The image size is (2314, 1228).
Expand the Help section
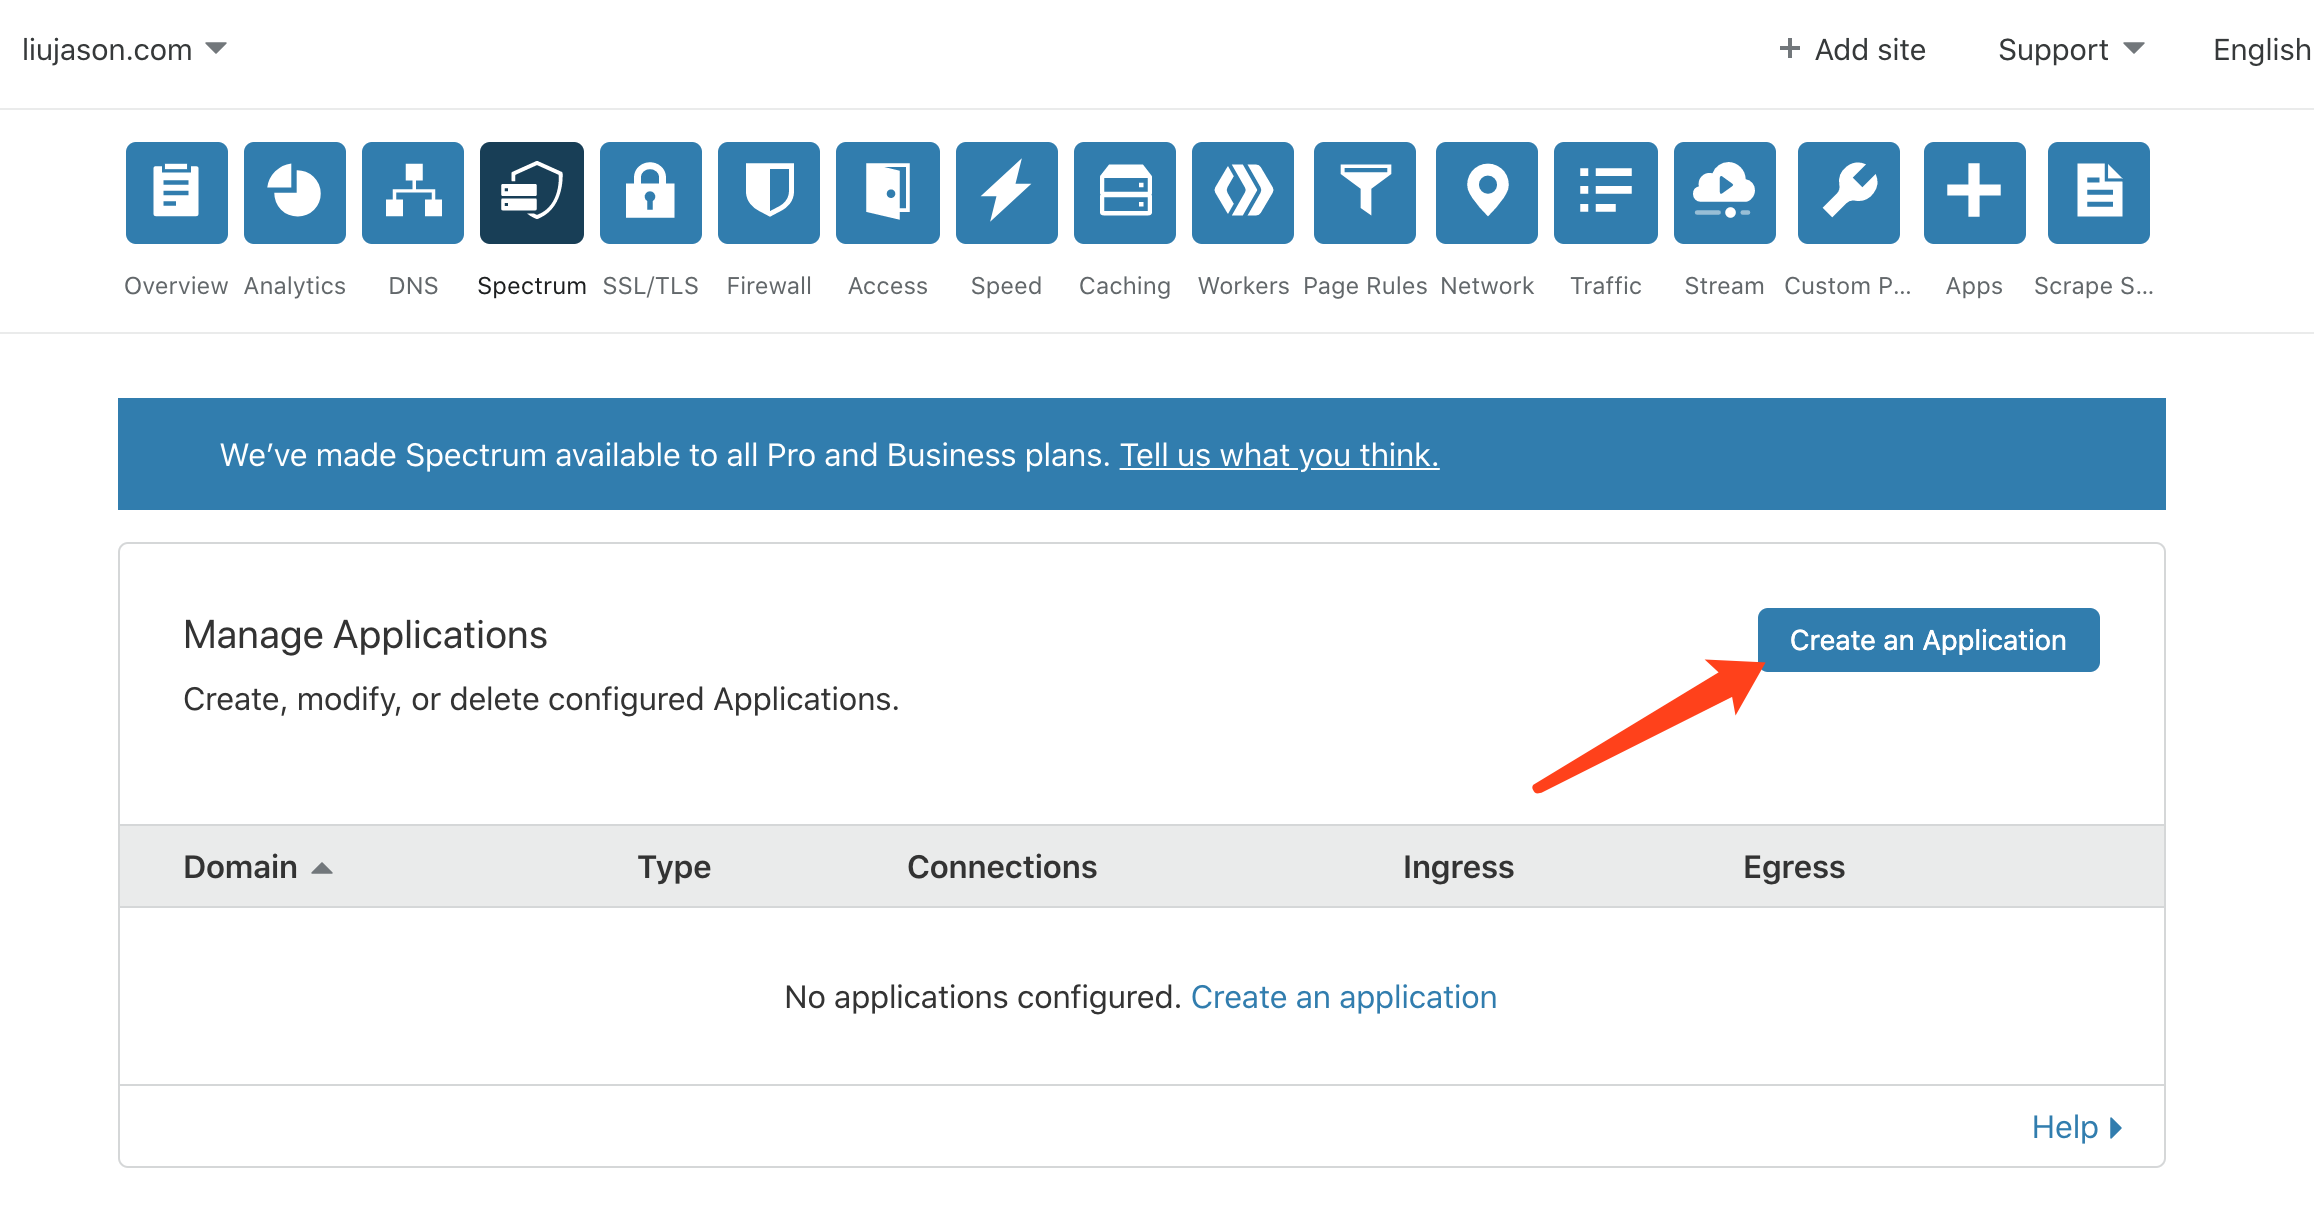pyautogui.click(x=2077, y=1127)
